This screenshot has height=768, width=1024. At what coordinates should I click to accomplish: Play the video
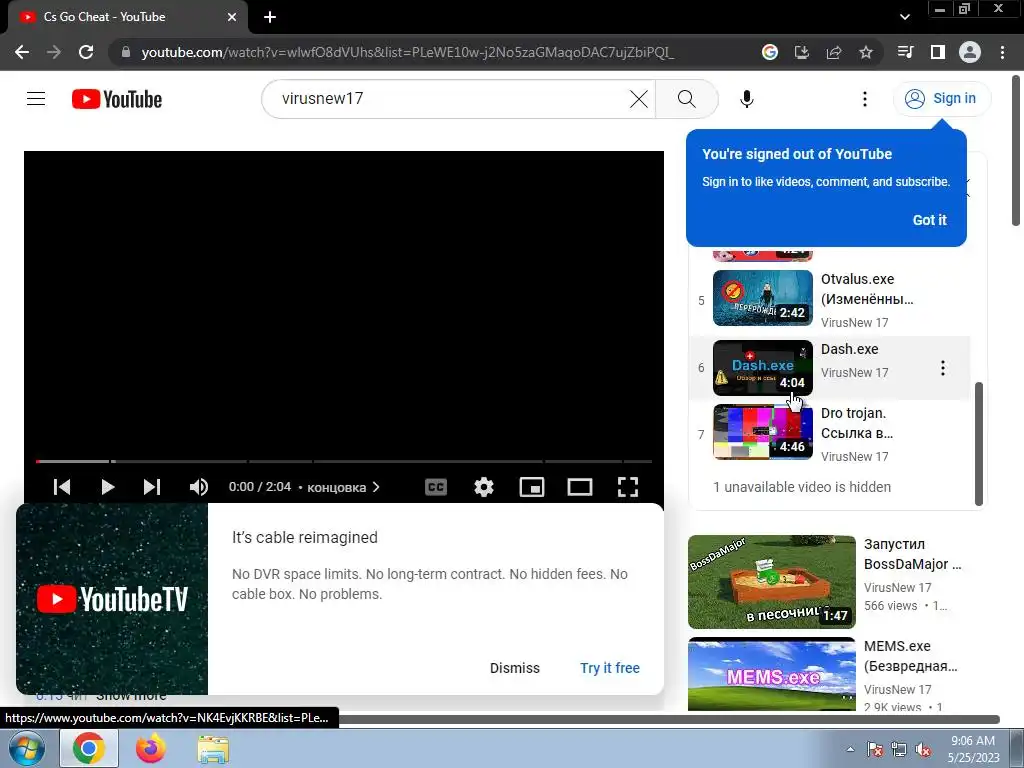pos(108,487)
